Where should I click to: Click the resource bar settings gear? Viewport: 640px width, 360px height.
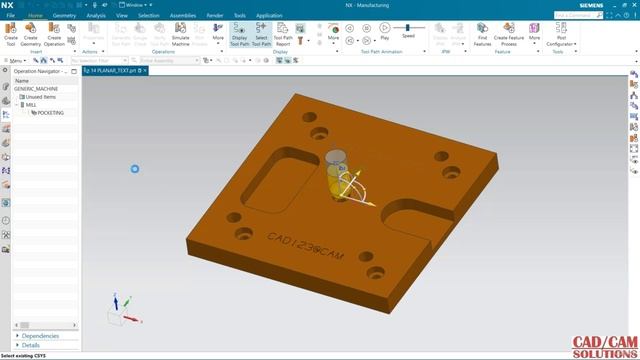coord(5,70)
